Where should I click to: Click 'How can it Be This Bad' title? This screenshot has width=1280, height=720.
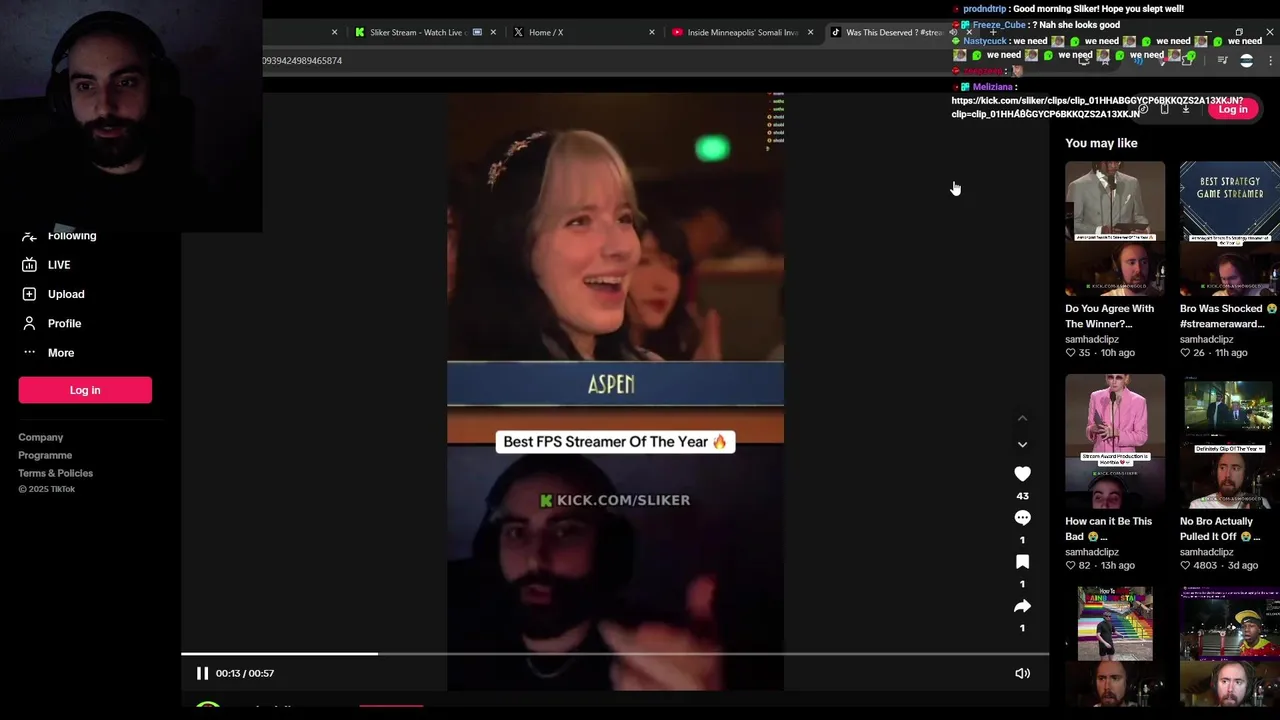(x=1109, y=529)
